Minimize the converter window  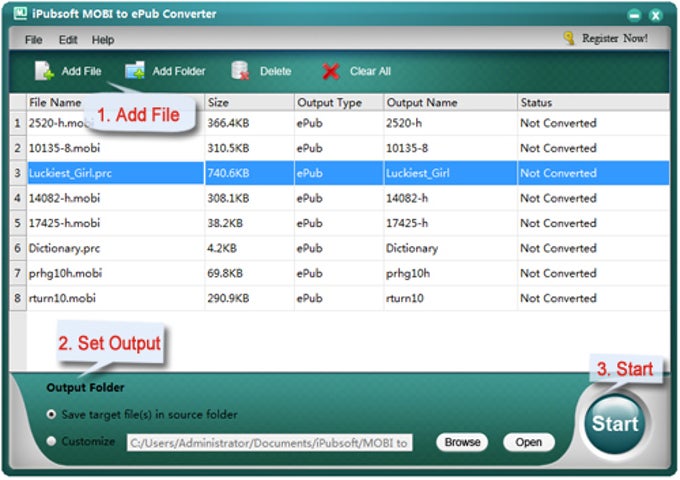[634, 16]
